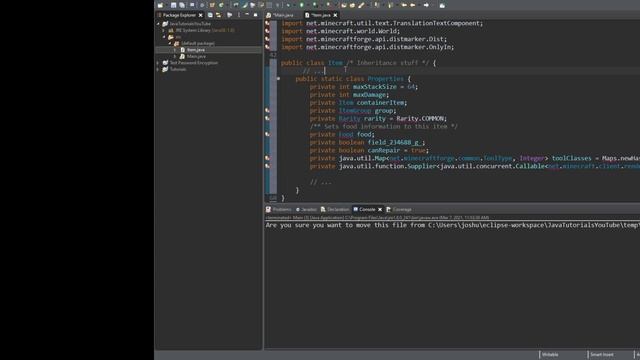Click error marker beside TranslationTextComponent import

[267, 23]
